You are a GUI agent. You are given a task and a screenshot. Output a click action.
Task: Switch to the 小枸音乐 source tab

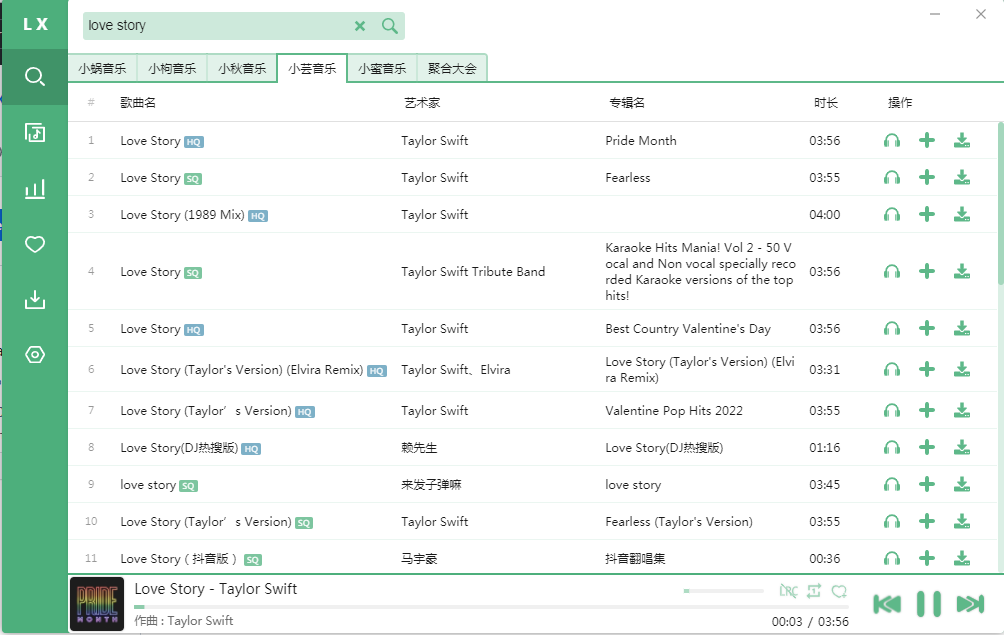pyautogui.click(x=172, y=68)
